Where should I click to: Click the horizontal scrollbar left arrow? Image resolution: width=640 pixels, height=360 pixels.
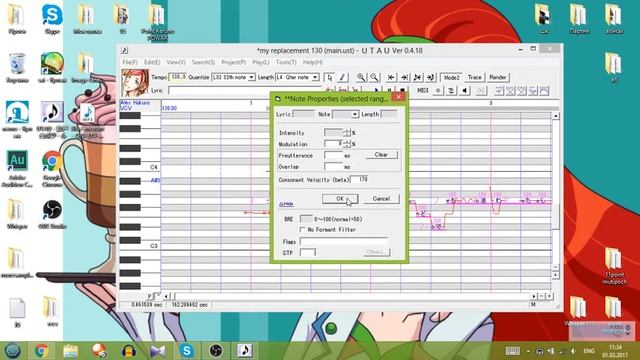166,296
